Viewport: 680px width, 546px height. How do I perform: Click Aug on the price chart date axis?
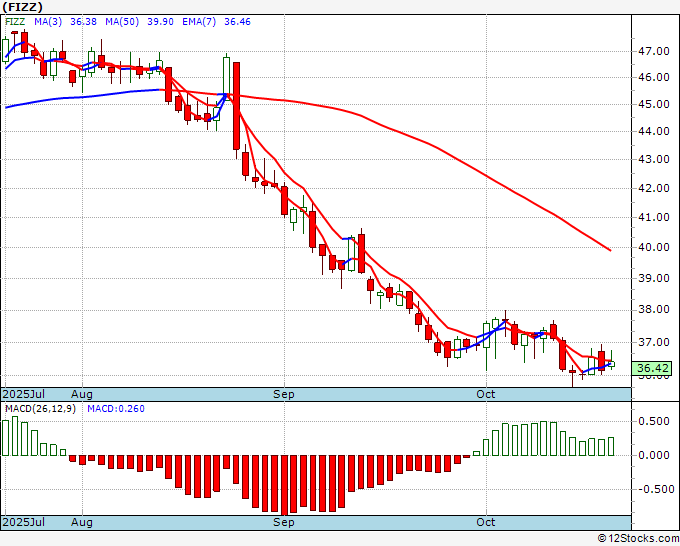[x=82, y=394]
